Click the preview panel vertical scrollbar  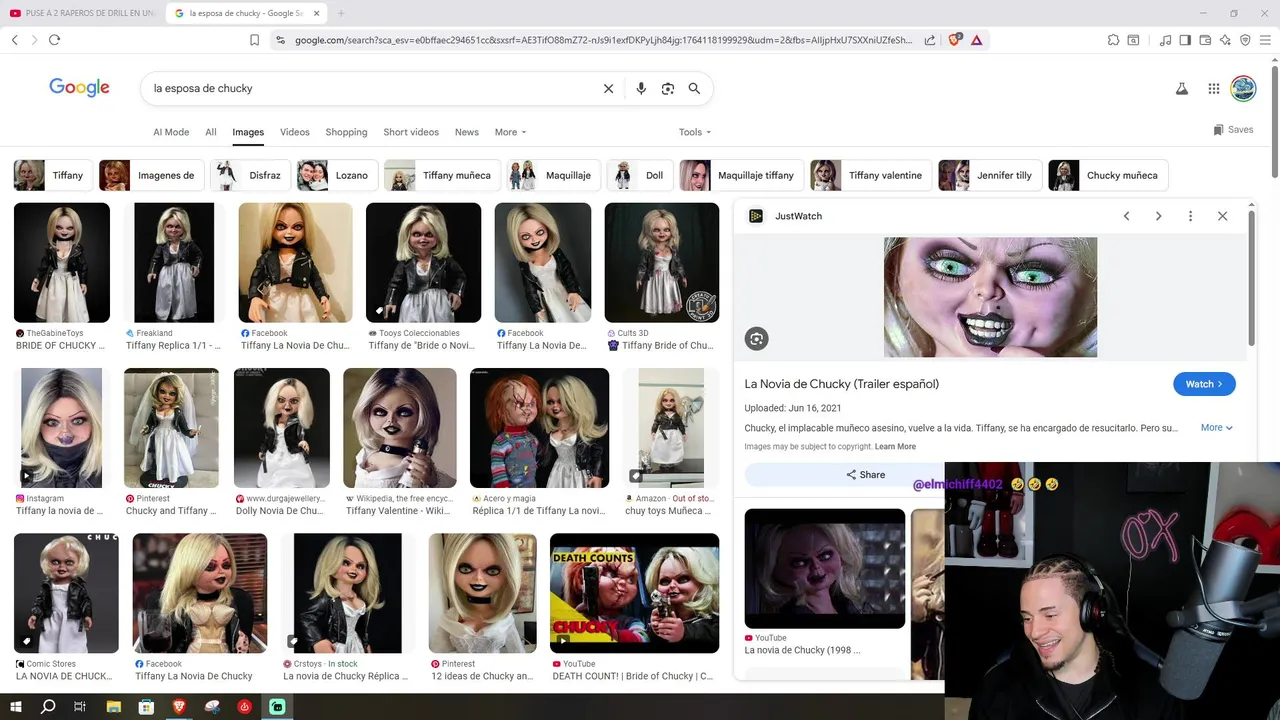(1251, 280)
